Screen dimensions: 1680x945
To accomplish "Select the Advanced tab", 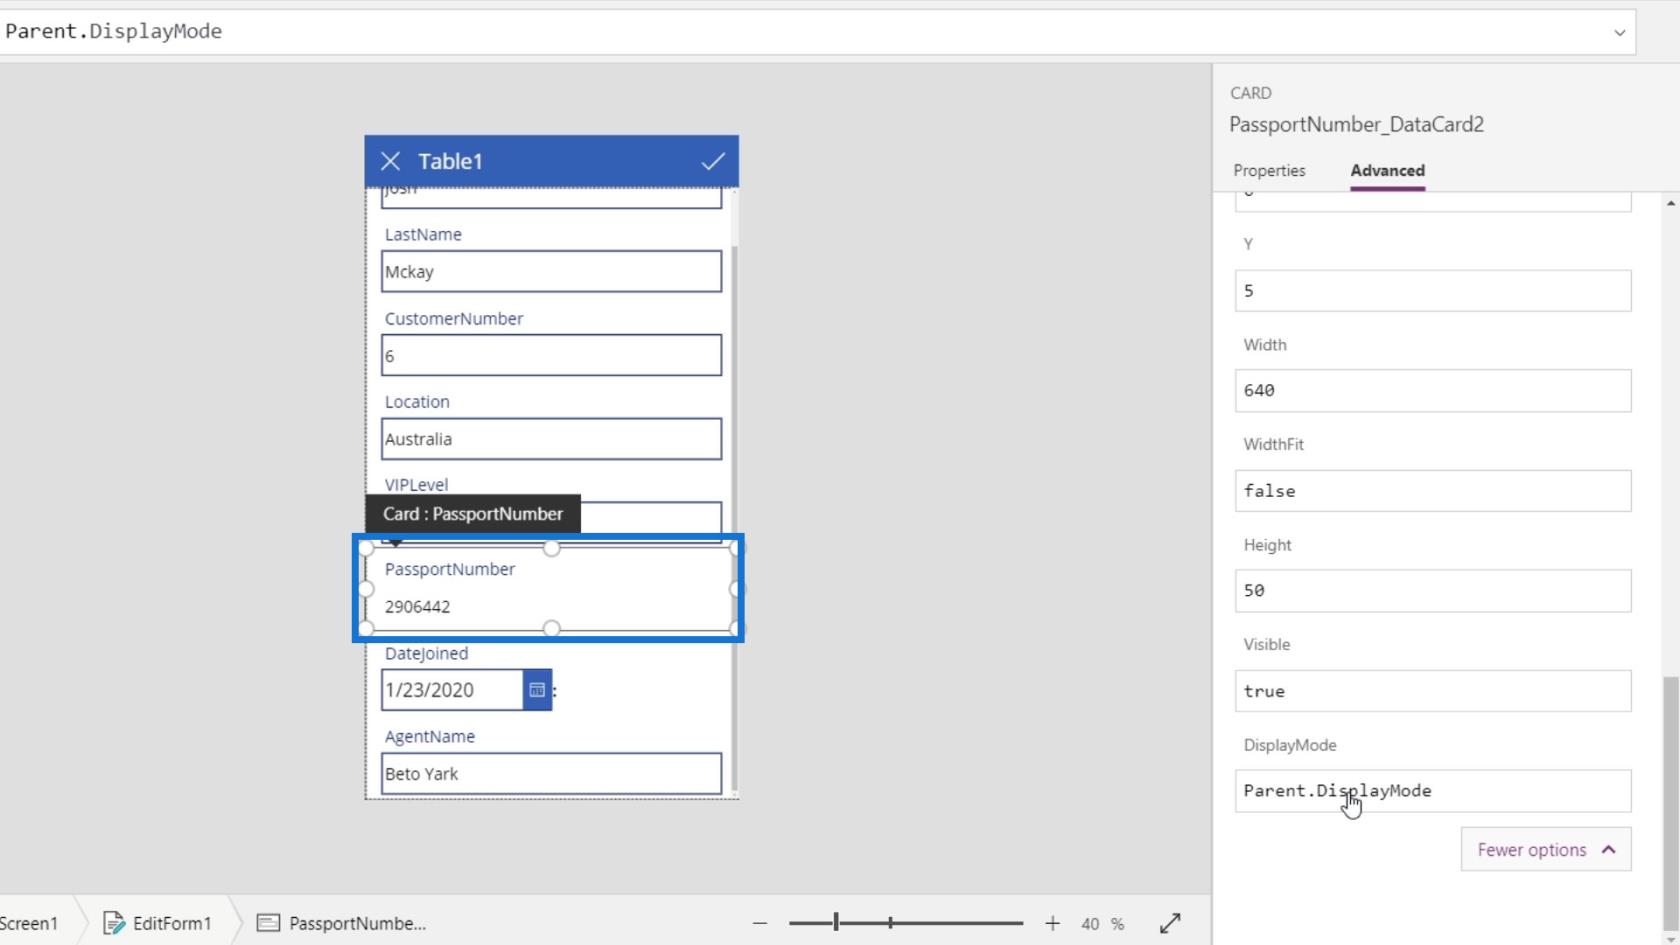I will 1387,170.
